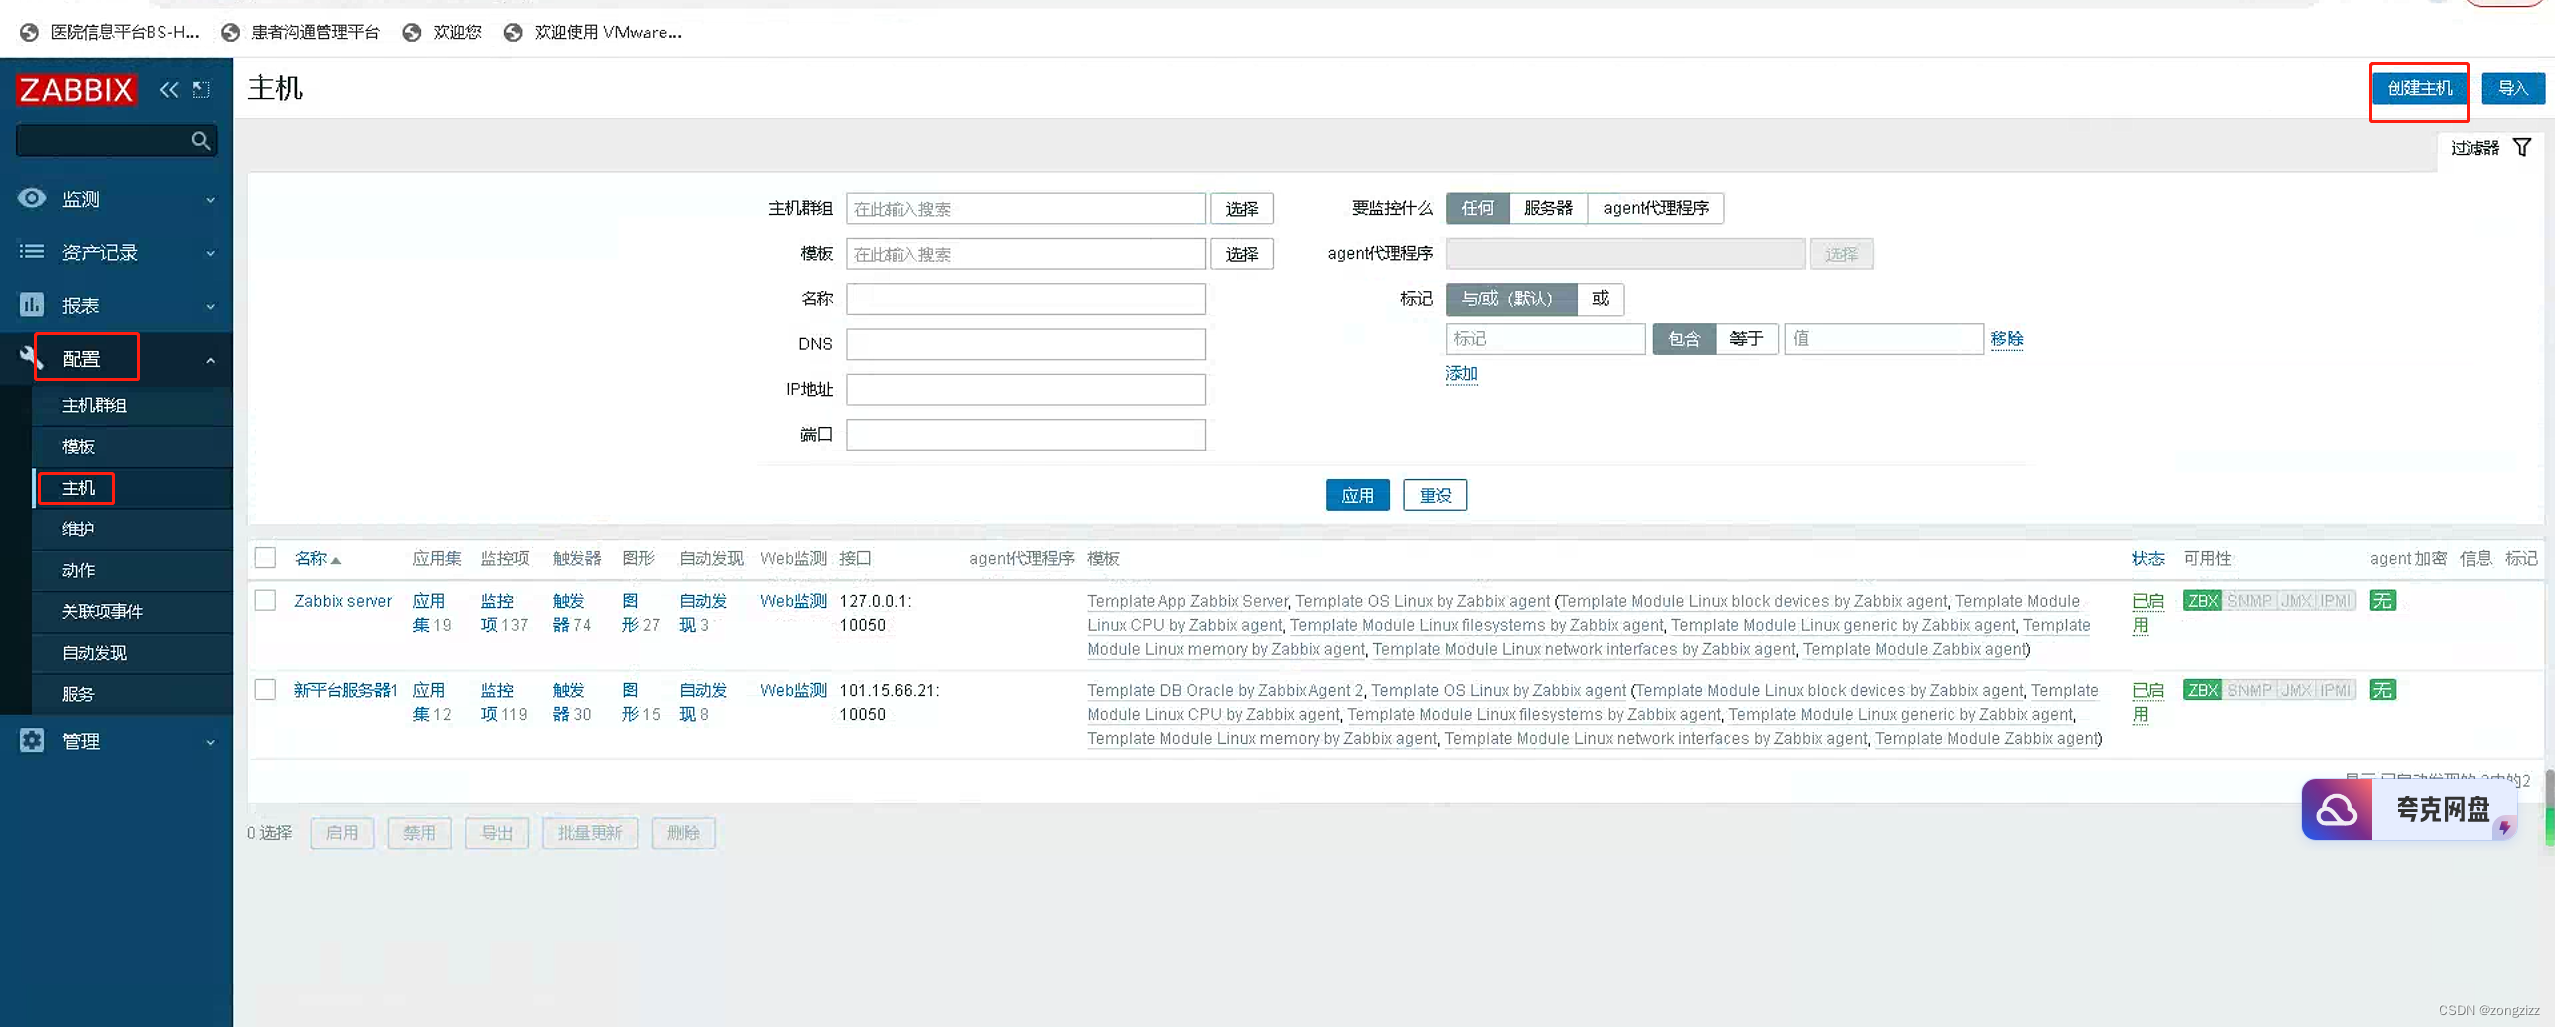Click IPMI badge in Zabbix server row
The image size is (2555, 1027).
(2336, 601)
